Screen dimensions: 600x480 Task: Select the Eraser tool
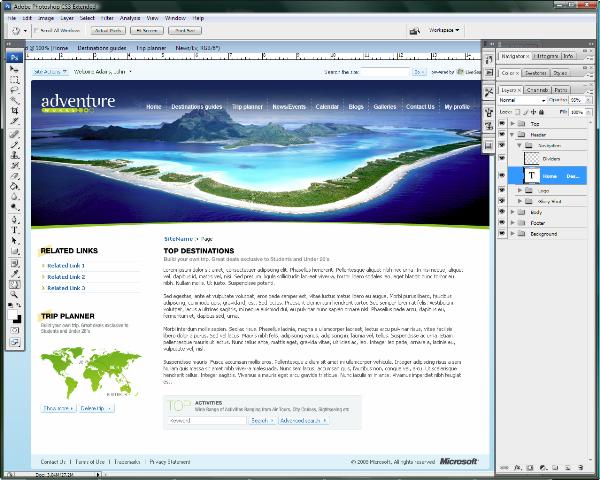pos(14,176)
